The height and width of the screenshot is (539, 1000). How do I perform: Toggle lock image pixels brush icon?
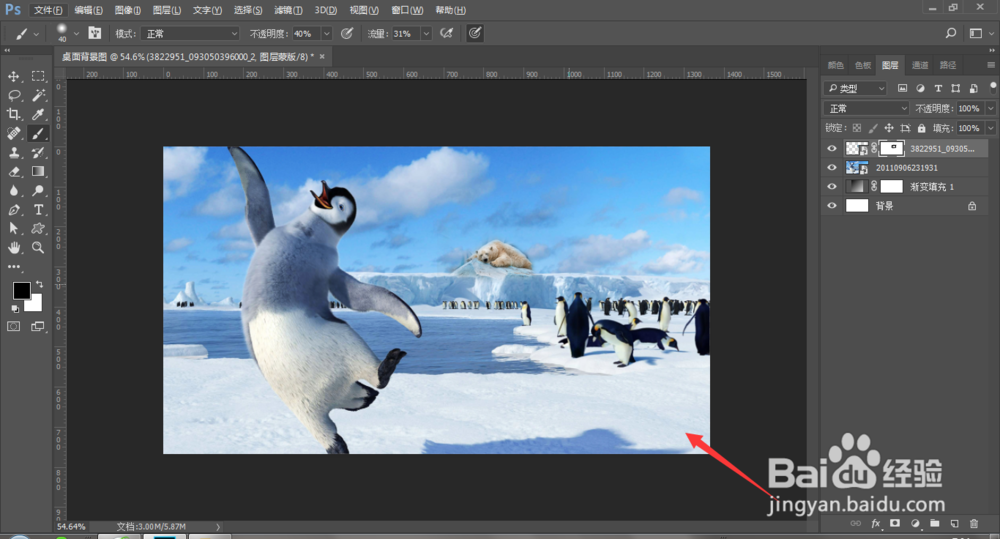click(x=873, y=128)
